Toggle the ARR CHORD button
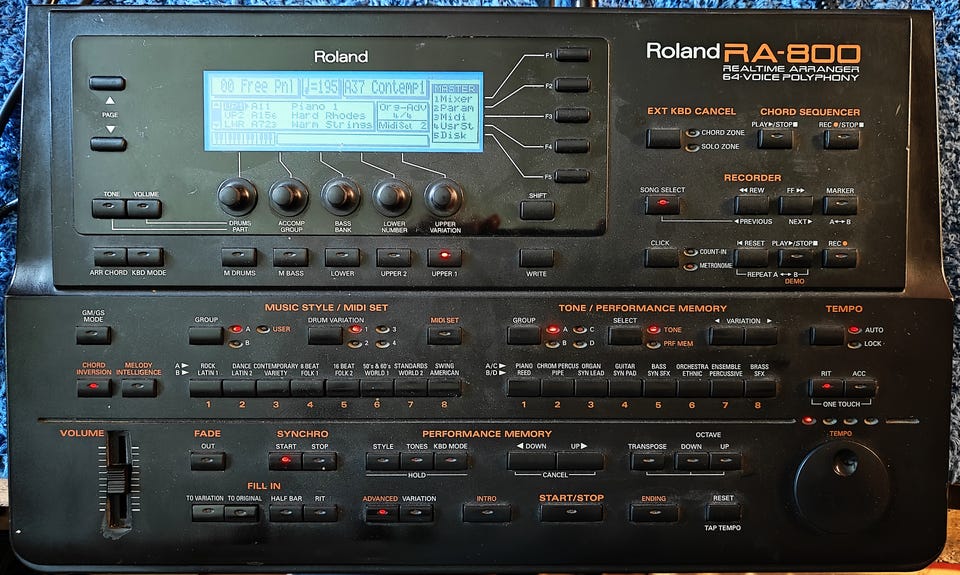 tap(110, 257)
